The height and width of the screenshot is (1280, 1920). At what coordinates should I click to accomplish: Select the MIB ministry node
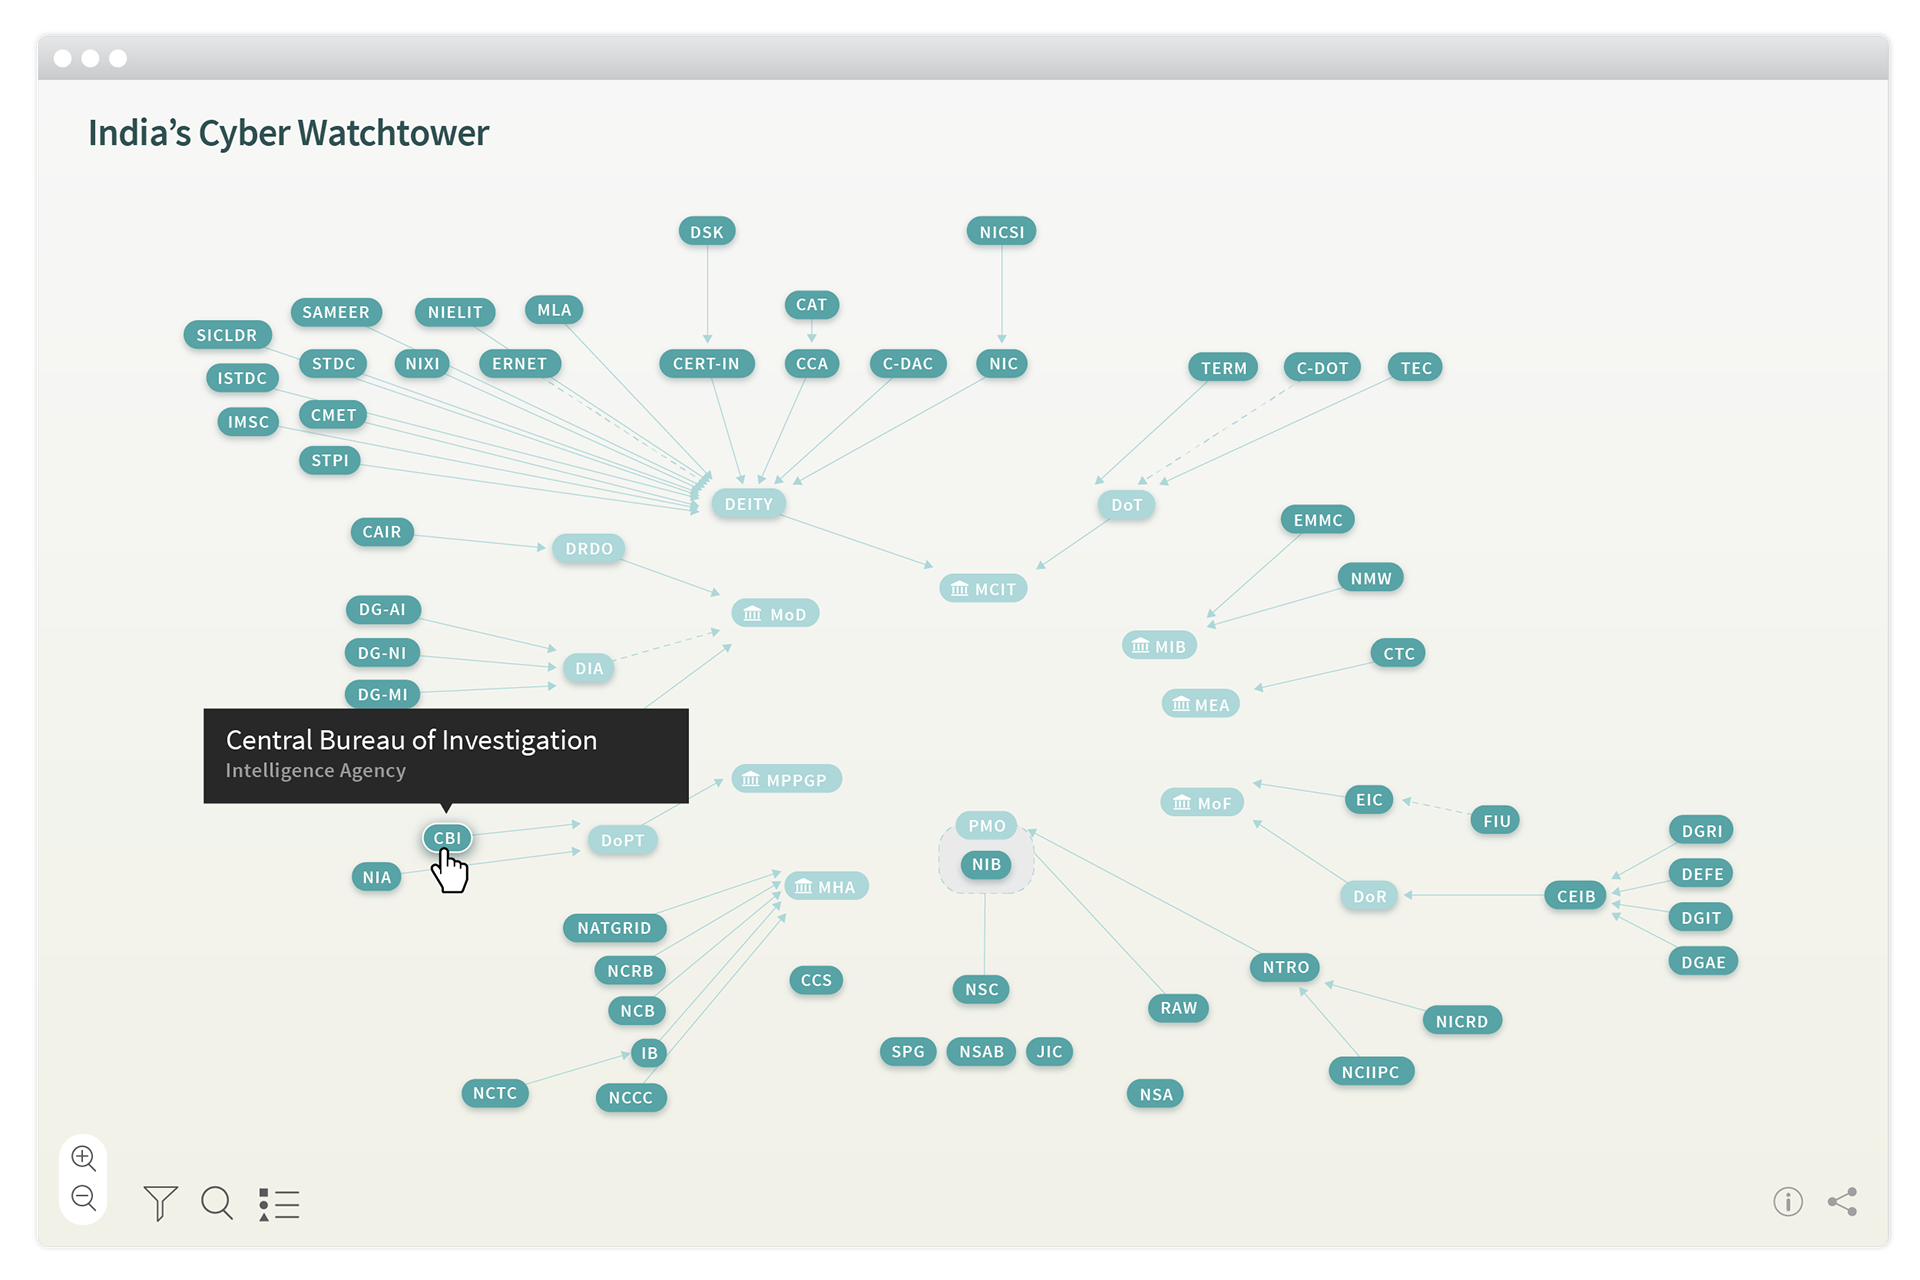tap(1159, 646)
